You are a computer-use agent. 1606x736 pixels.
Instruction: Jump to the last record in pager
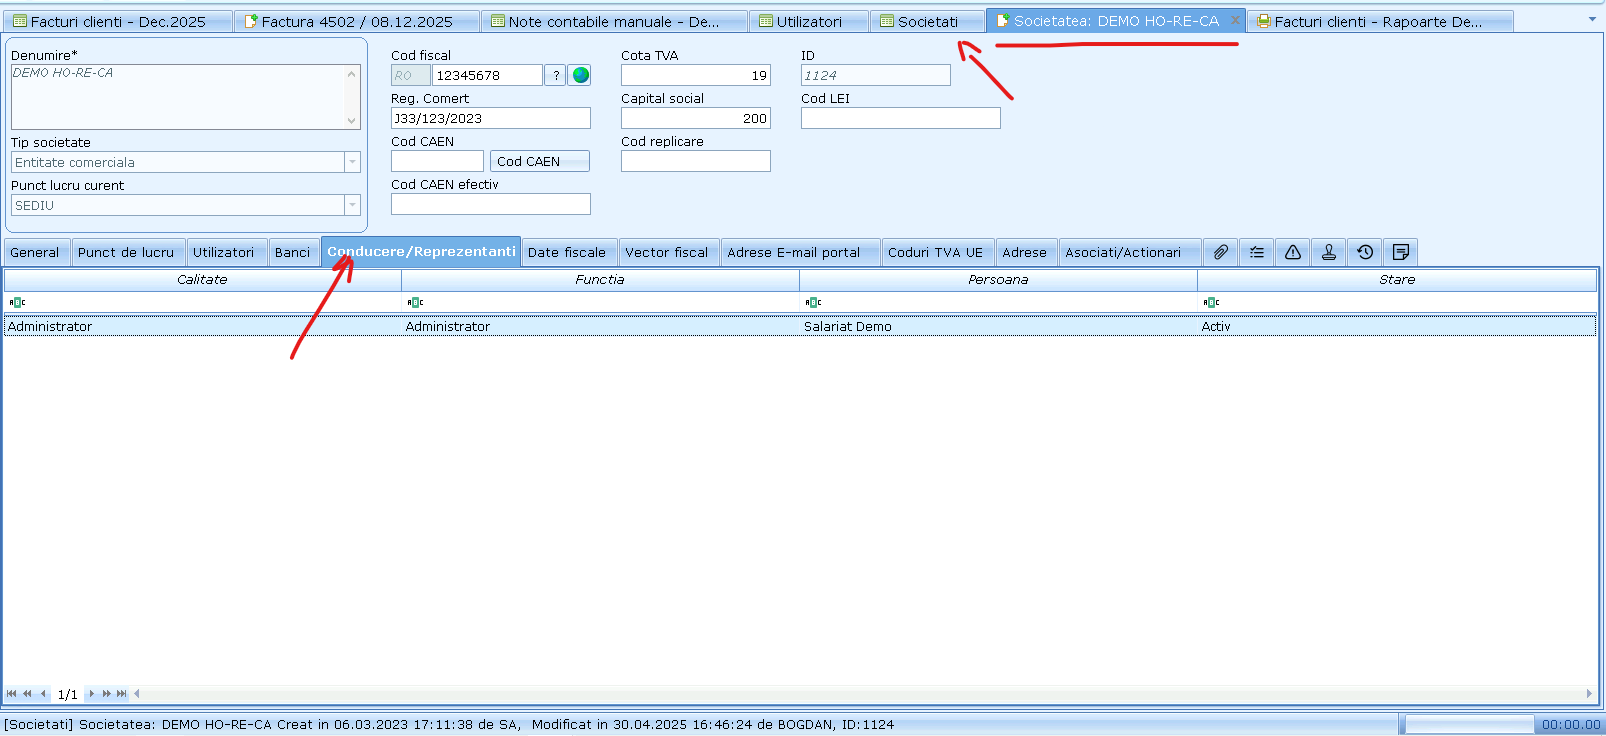tap(122, 693)
